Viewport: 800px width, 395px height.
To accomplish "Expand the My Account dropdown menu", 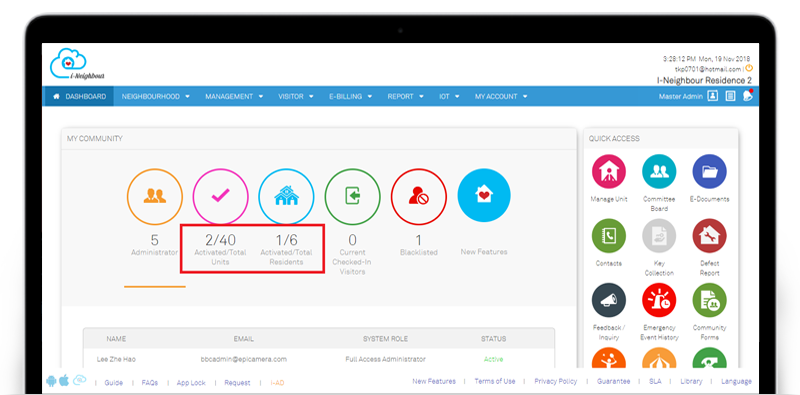I will tap(501, 96).
